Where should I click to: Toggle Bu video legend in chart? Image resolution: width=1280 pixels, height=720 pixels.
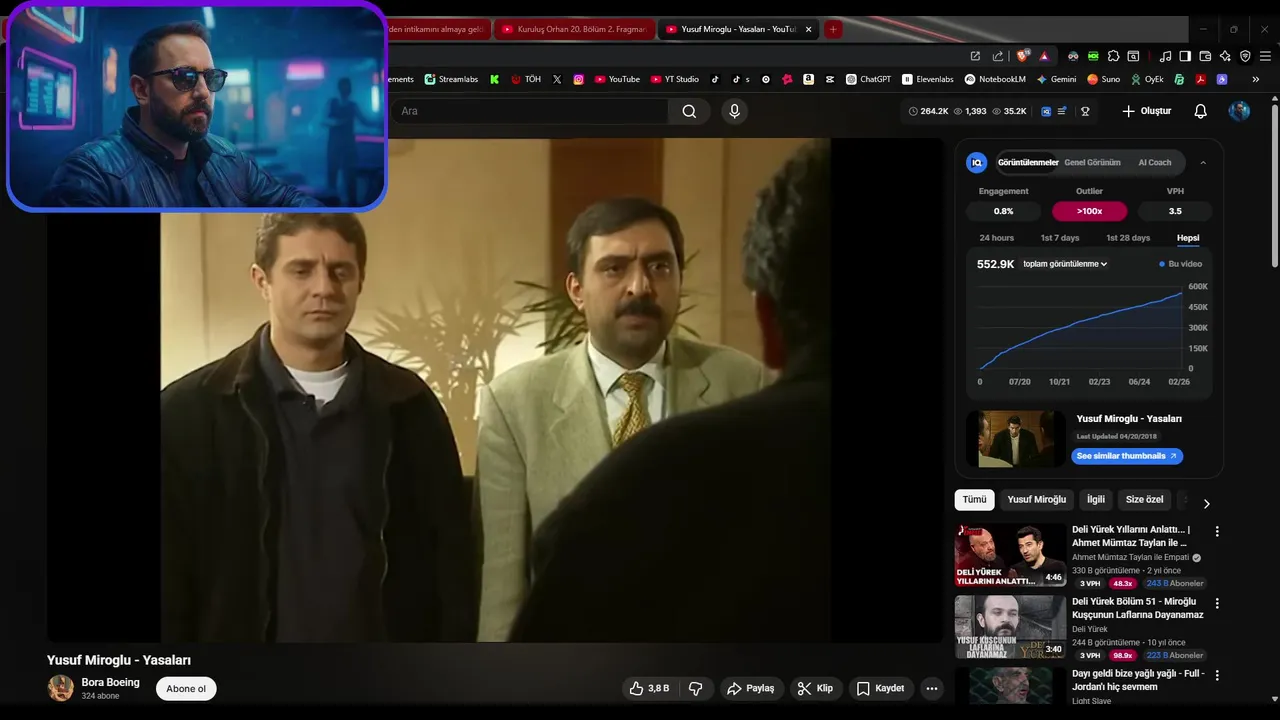(x=1181, y=264)
